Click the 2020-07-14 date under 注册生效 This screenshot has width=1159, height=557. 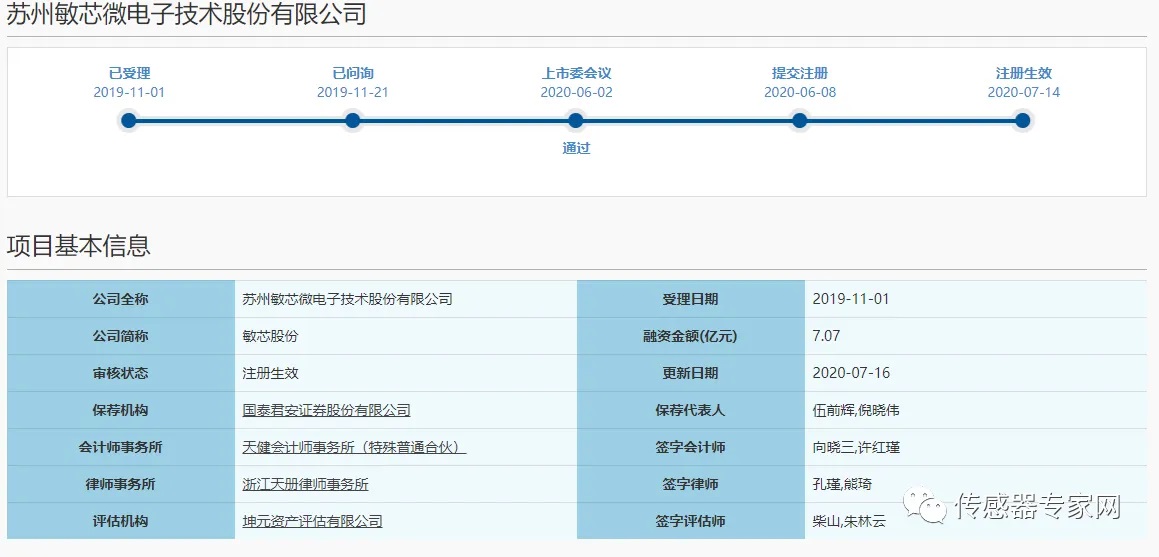coord(1023,92)
